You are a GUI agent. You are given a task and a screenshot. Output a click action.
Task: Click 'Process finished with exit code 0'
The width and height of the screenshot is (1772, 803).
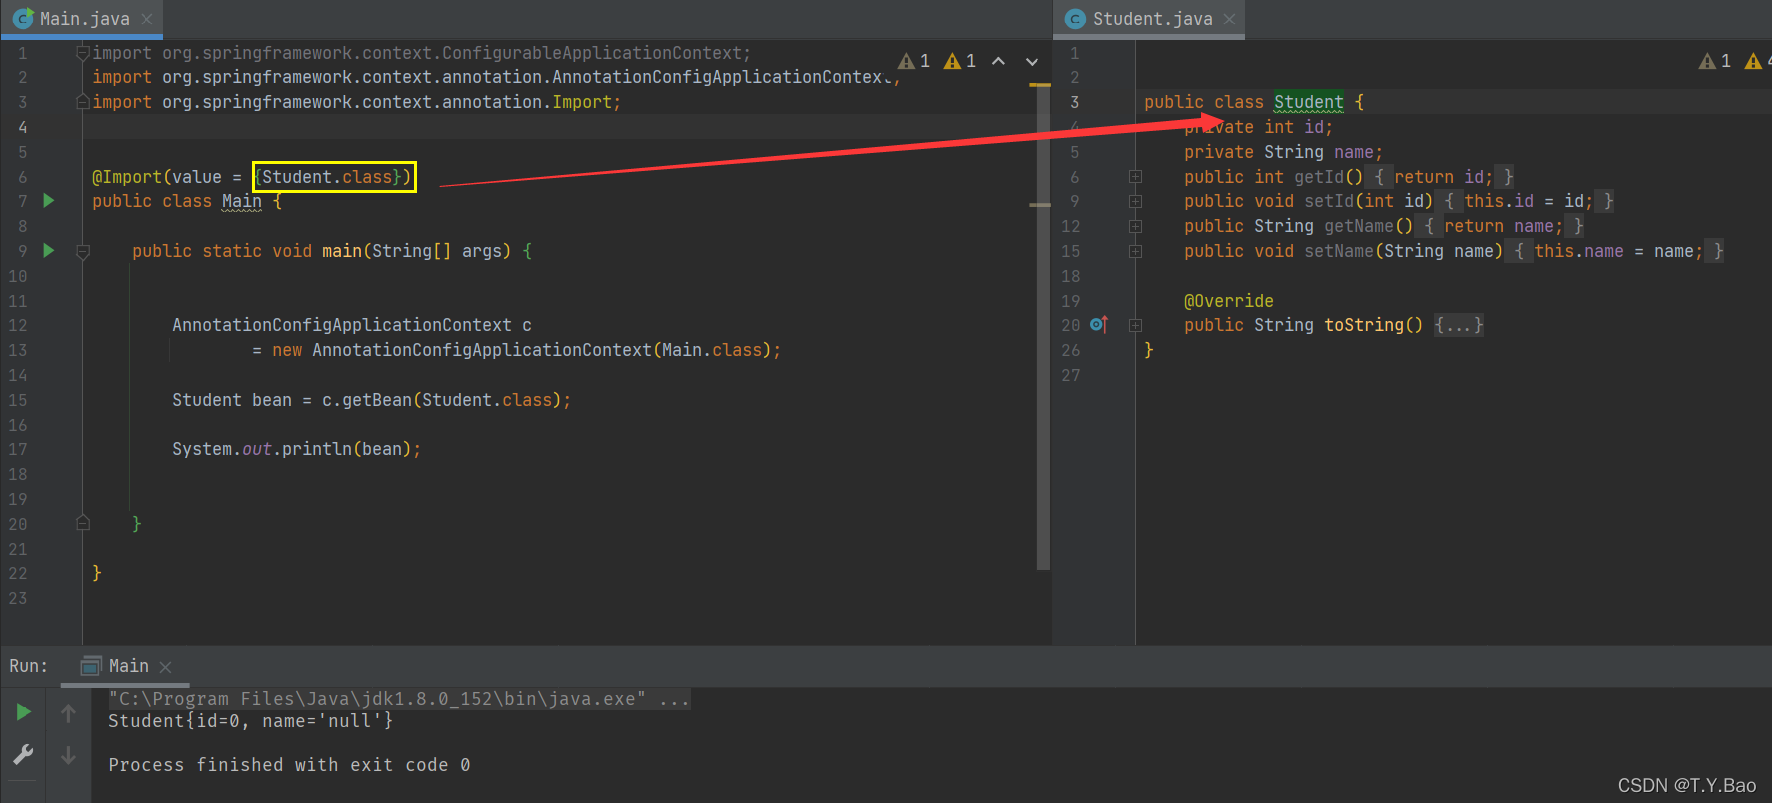tap(289, 765)
